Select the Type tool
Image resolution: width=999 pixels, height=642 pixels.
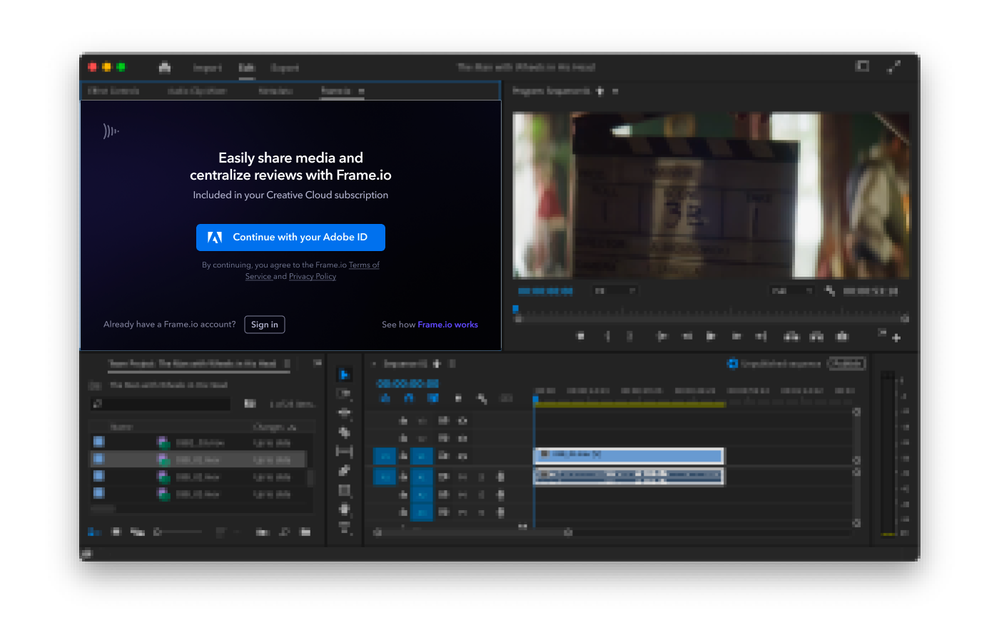pos(344,527)
